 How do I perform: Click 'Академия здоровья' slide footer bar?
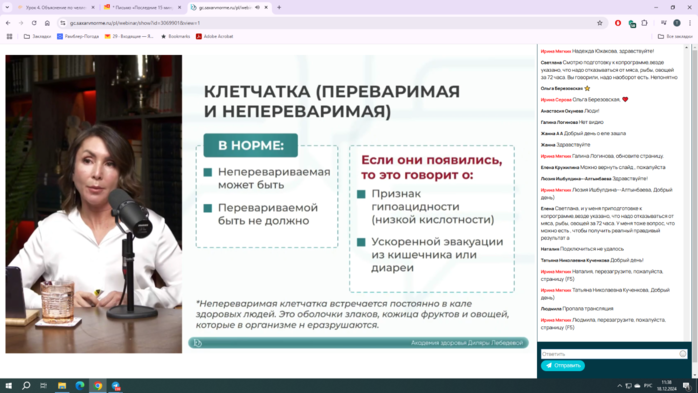(x=358, y=343)
